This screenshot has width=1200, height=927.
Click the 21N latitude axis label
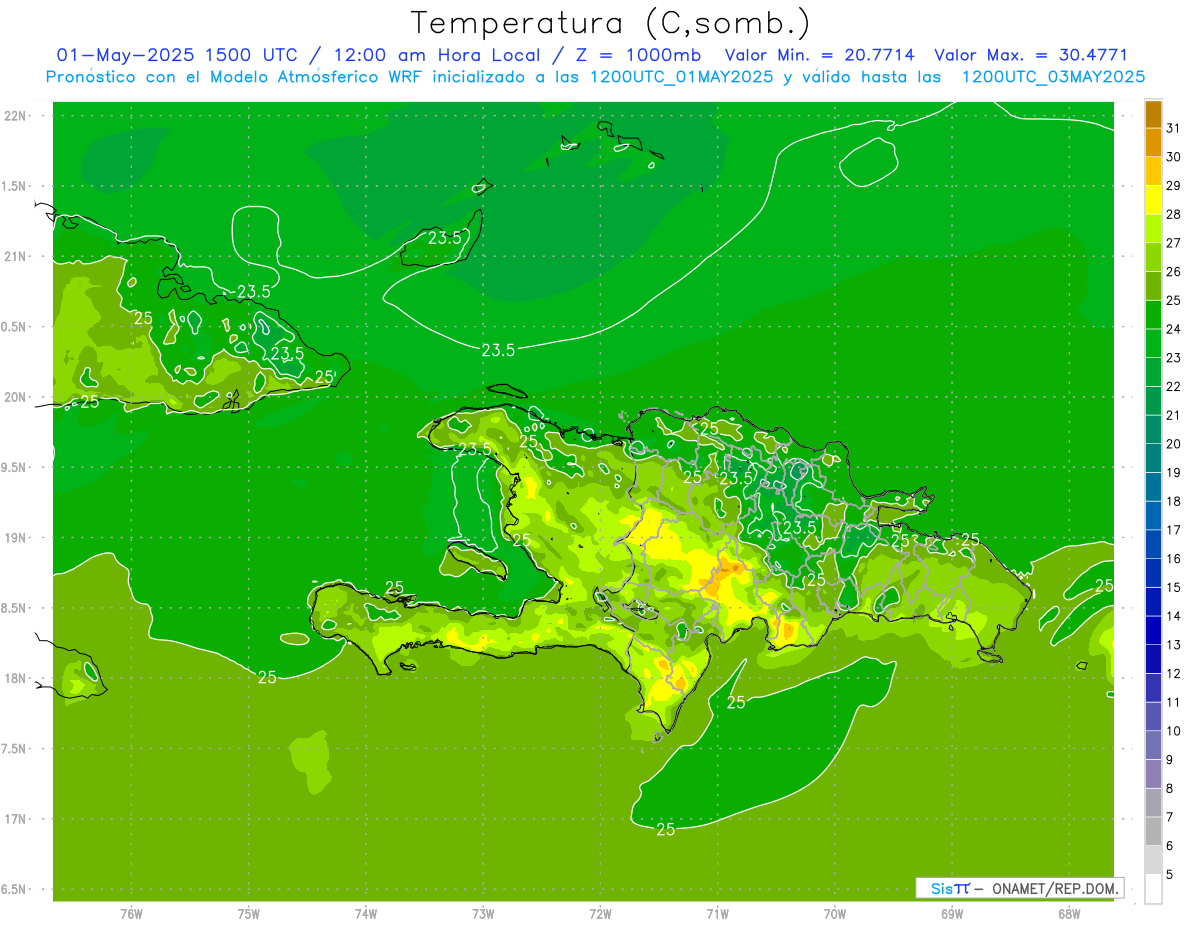[16, 257]
